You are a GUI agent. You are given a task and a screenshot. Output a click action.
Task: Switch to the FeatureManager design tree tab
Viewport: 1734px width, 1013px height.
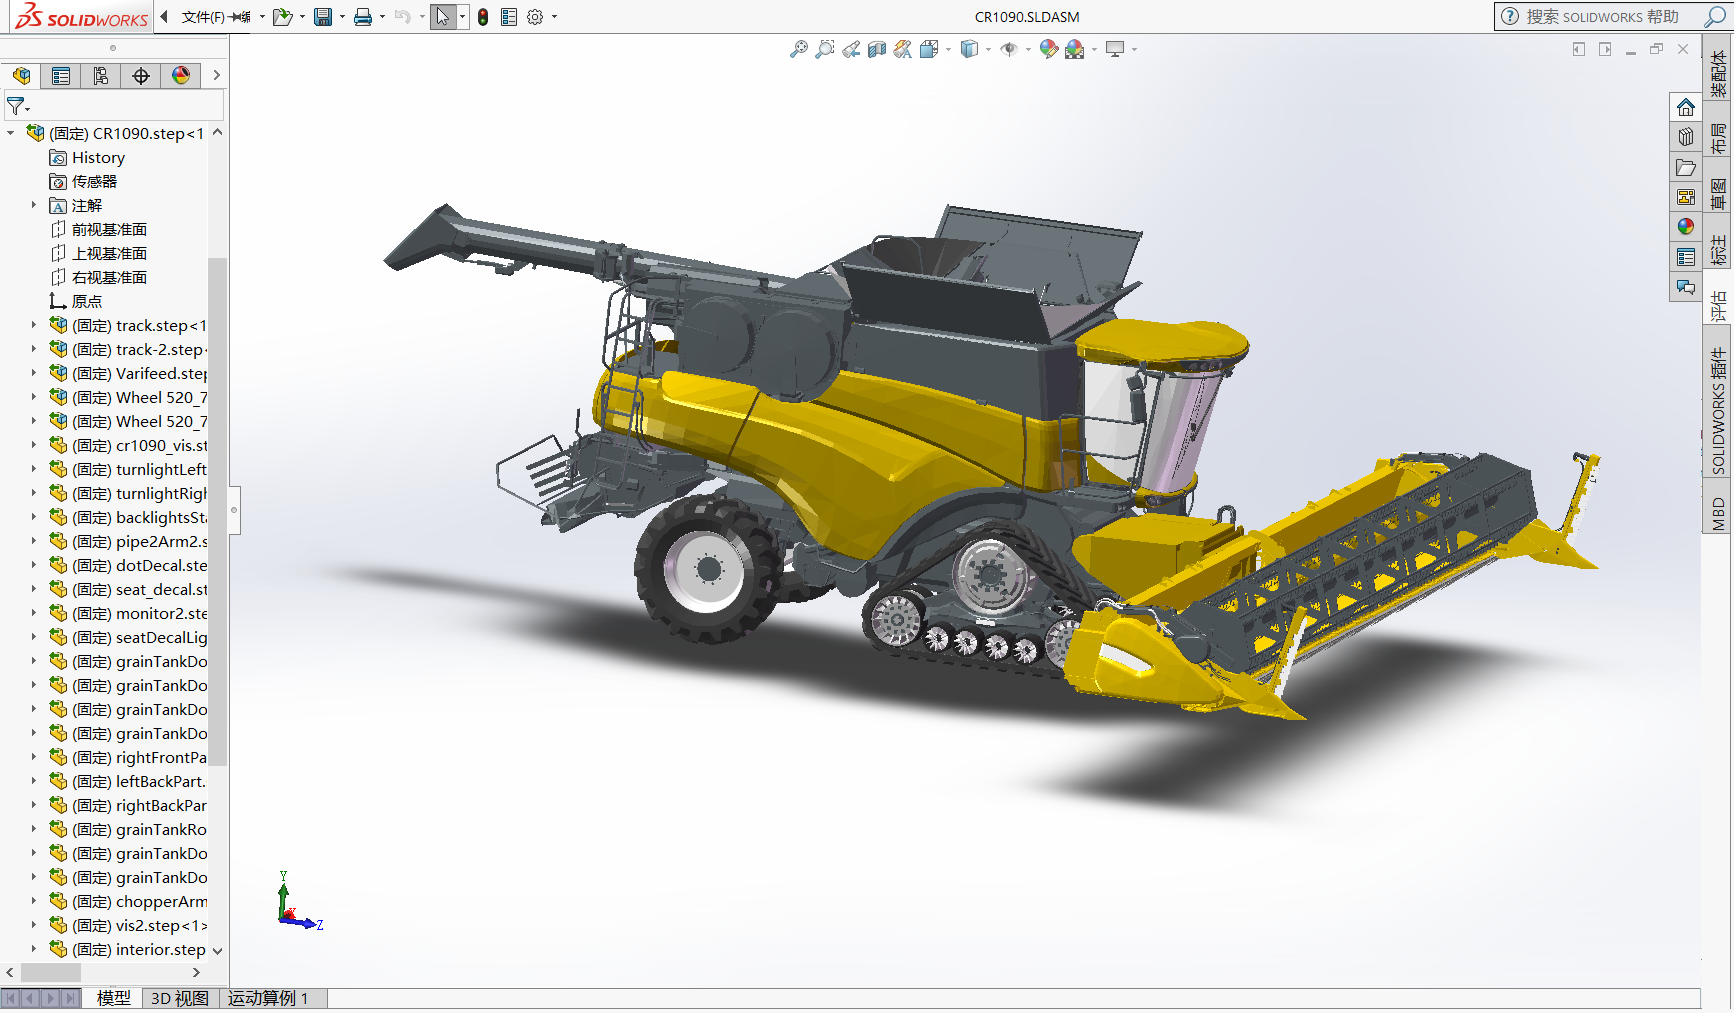(x=21, y=76)
